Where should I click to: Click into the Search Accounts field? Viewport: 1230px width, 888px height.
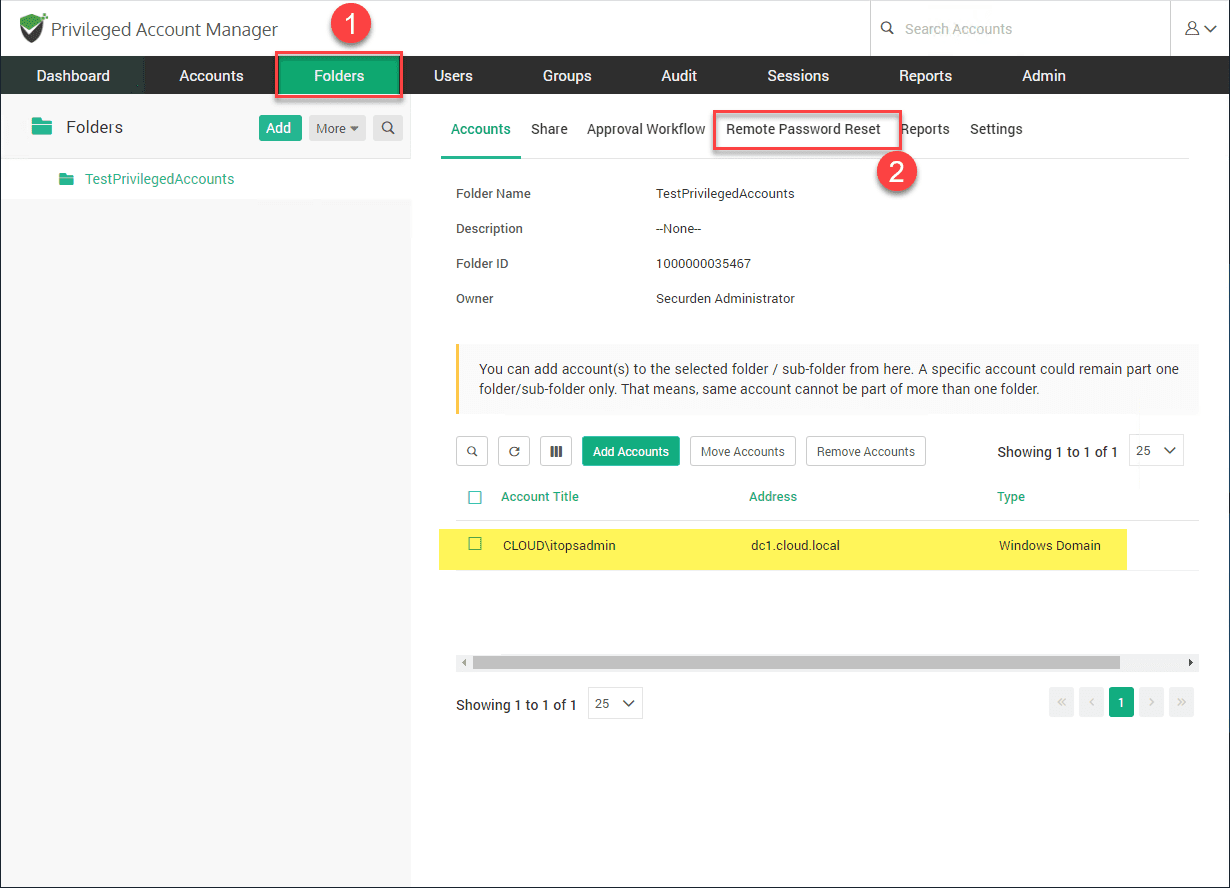click(1030, 29)
